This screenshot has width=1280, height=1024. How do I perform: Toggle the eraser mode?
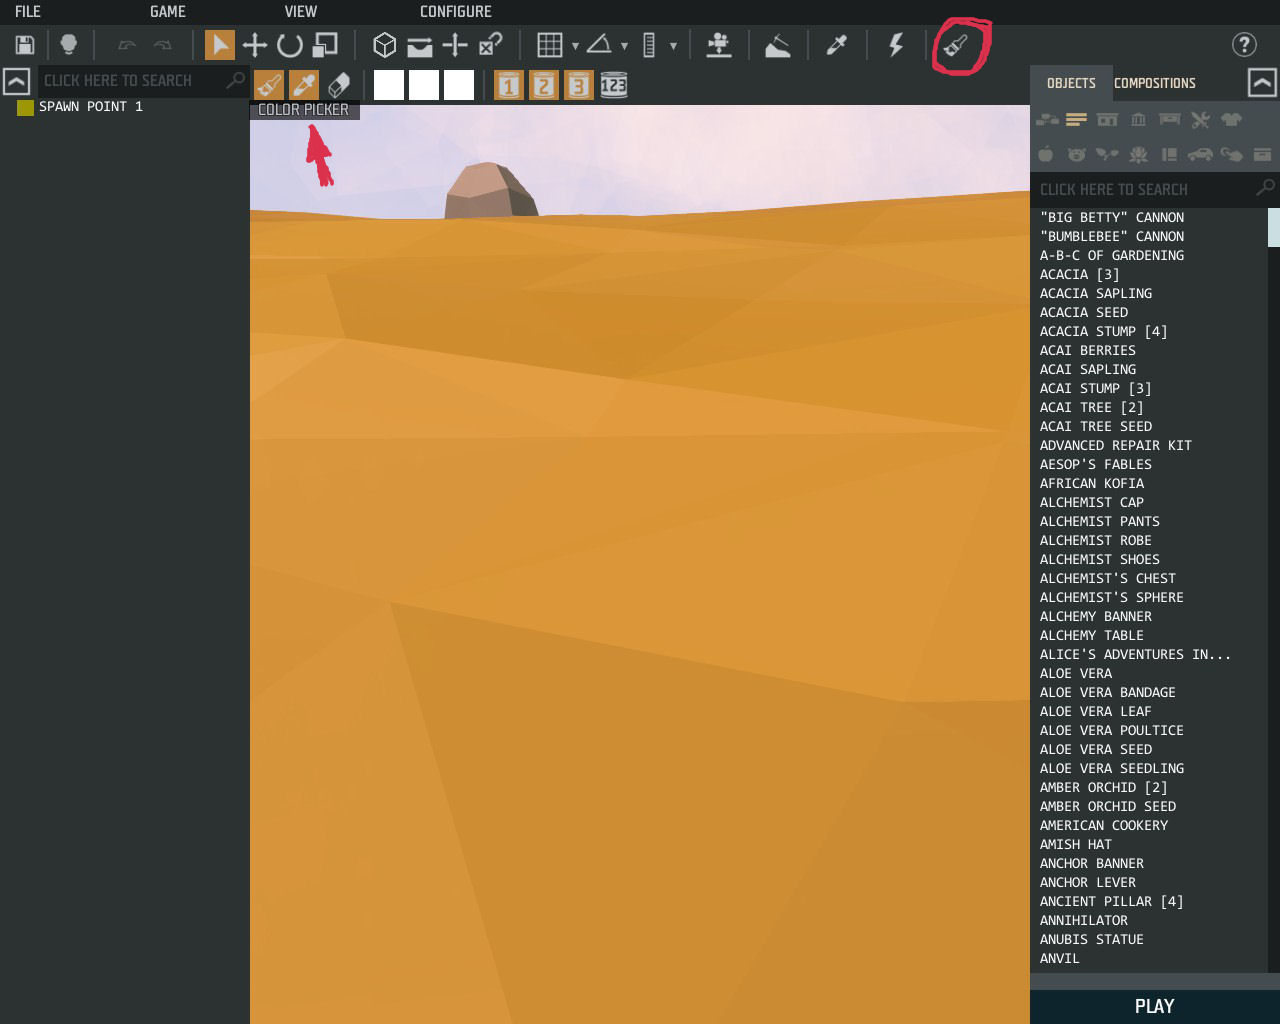(339, 85)
